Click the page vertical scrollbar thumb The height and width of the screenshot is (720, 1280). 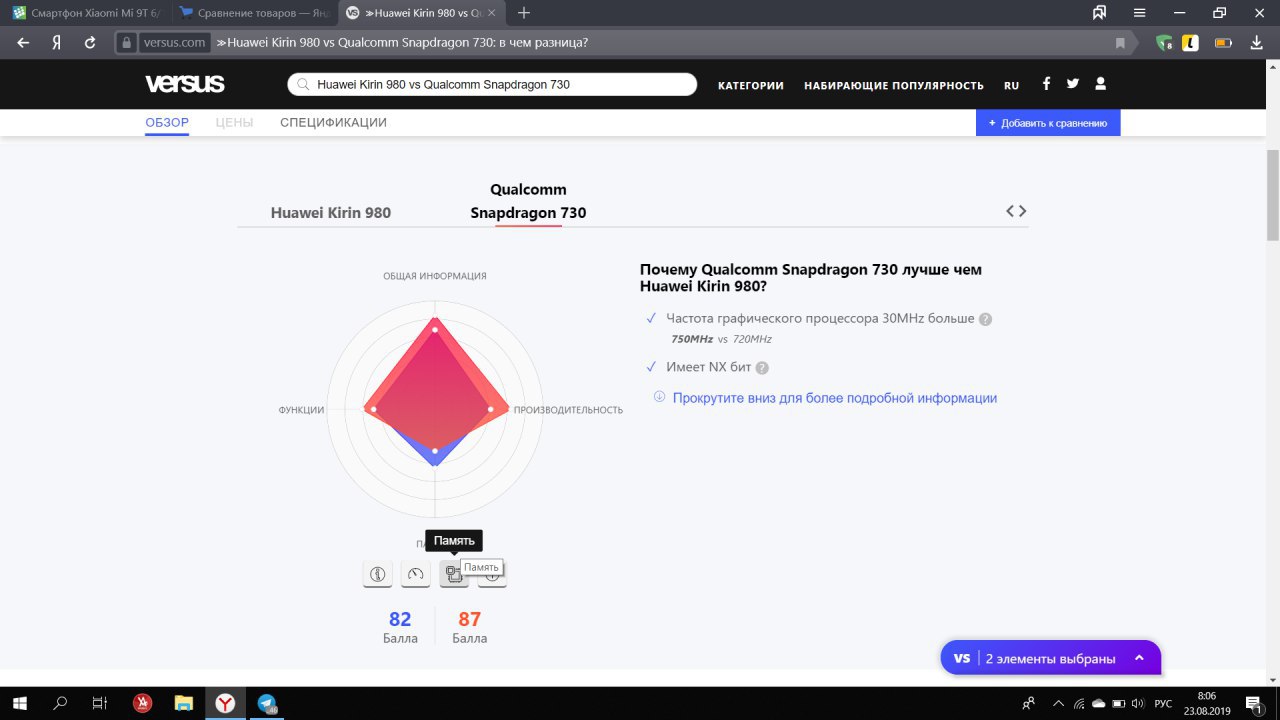(x=1272, y=195)
